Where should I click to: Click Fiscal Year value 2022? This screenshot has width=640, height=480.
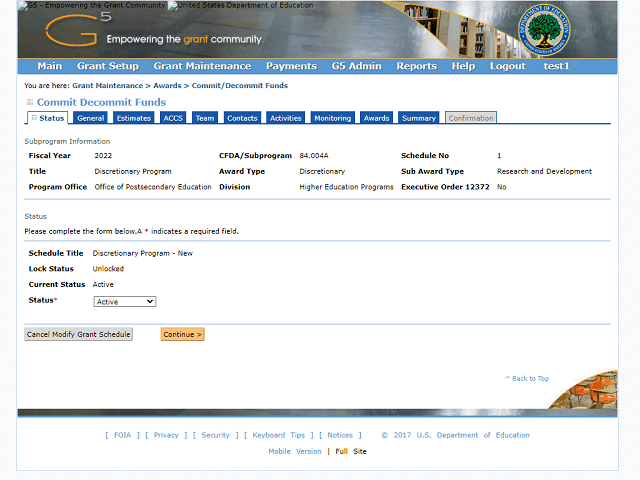[103, 156]
